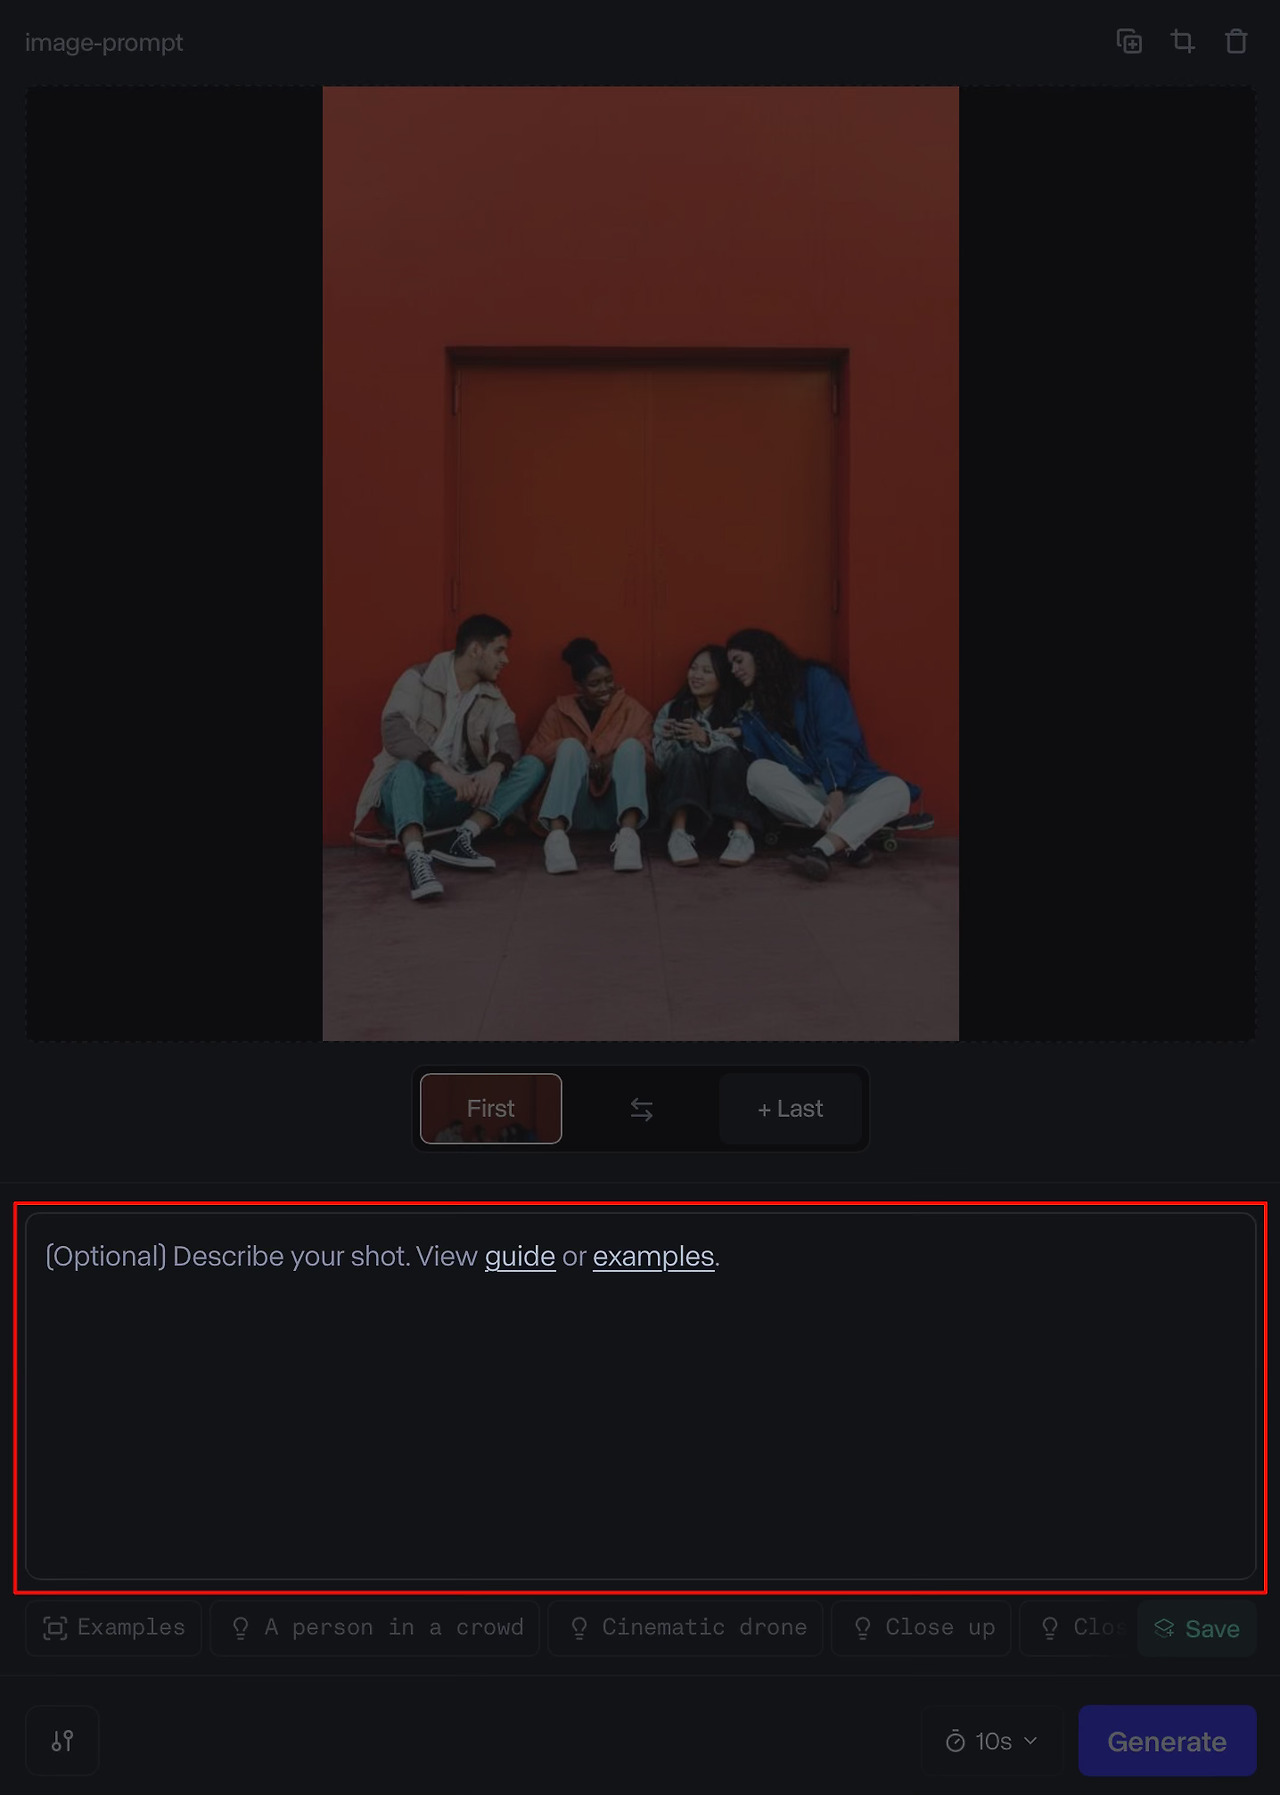The width and height of the screenshot is (1280, 1795).
Task: Pick the 'Close up' prompt suggestion
Action: pos(921,1628)
